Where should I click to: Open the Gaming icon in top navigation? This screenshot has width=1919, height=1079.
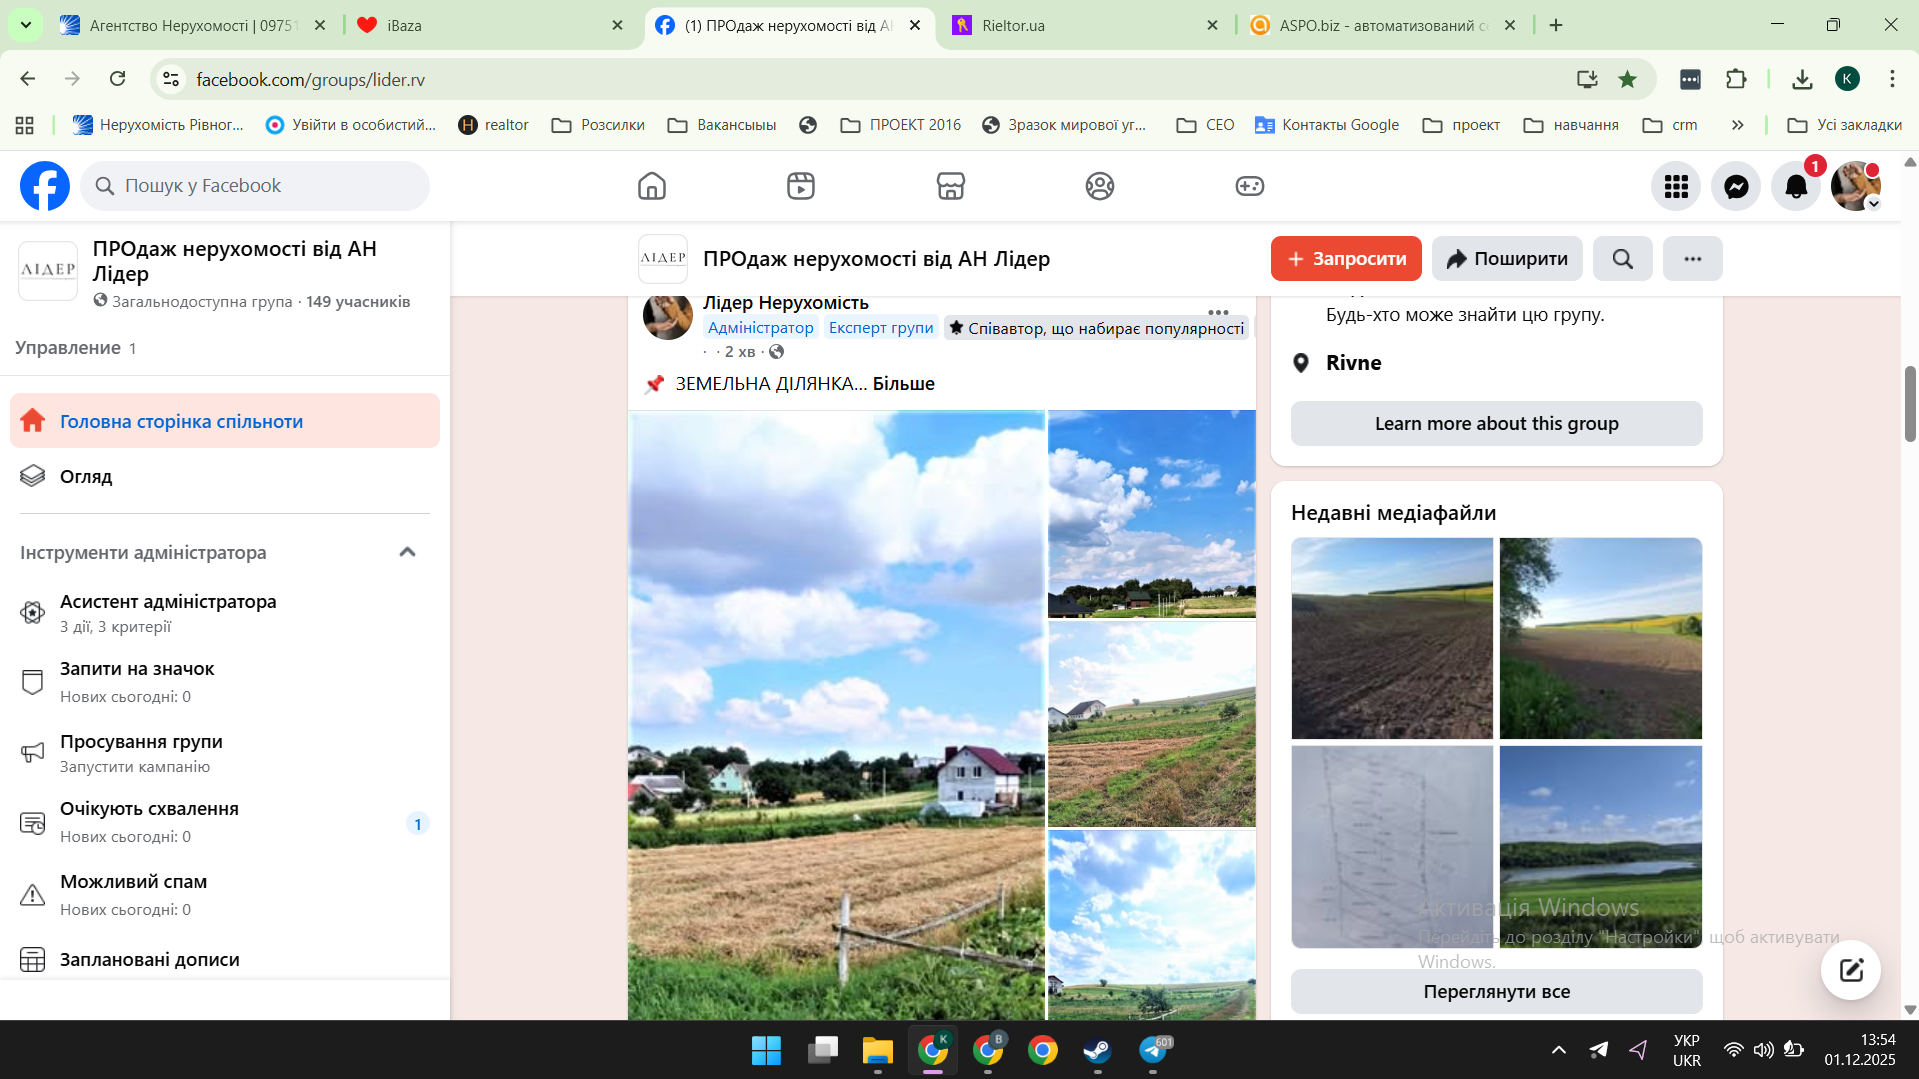click(1249, 186)
